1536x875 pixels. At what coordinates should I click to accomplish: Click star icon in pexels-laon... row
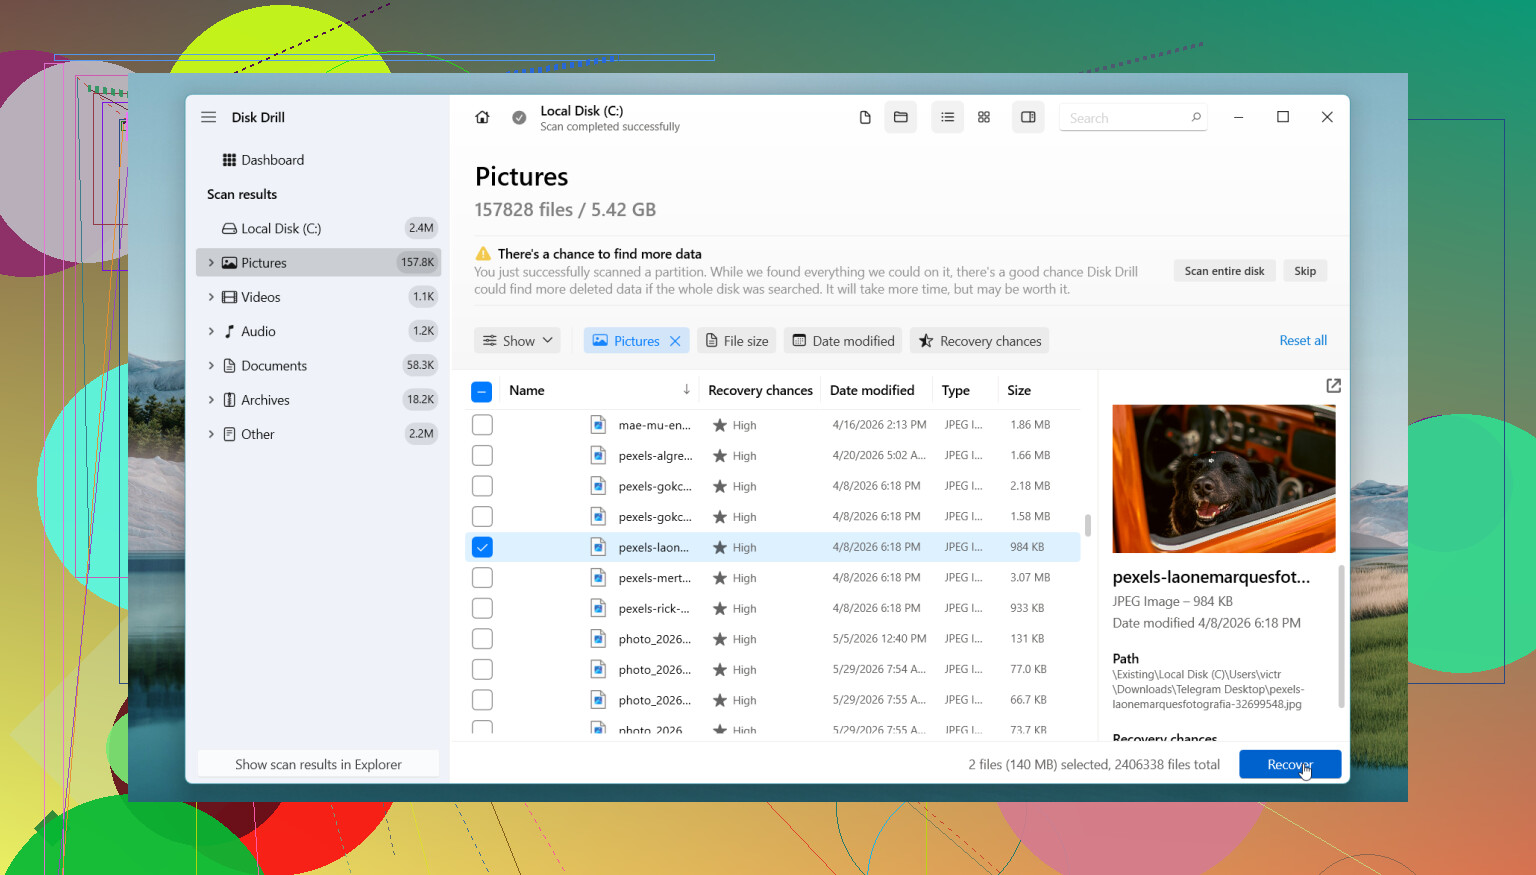[x=719, y=547]
